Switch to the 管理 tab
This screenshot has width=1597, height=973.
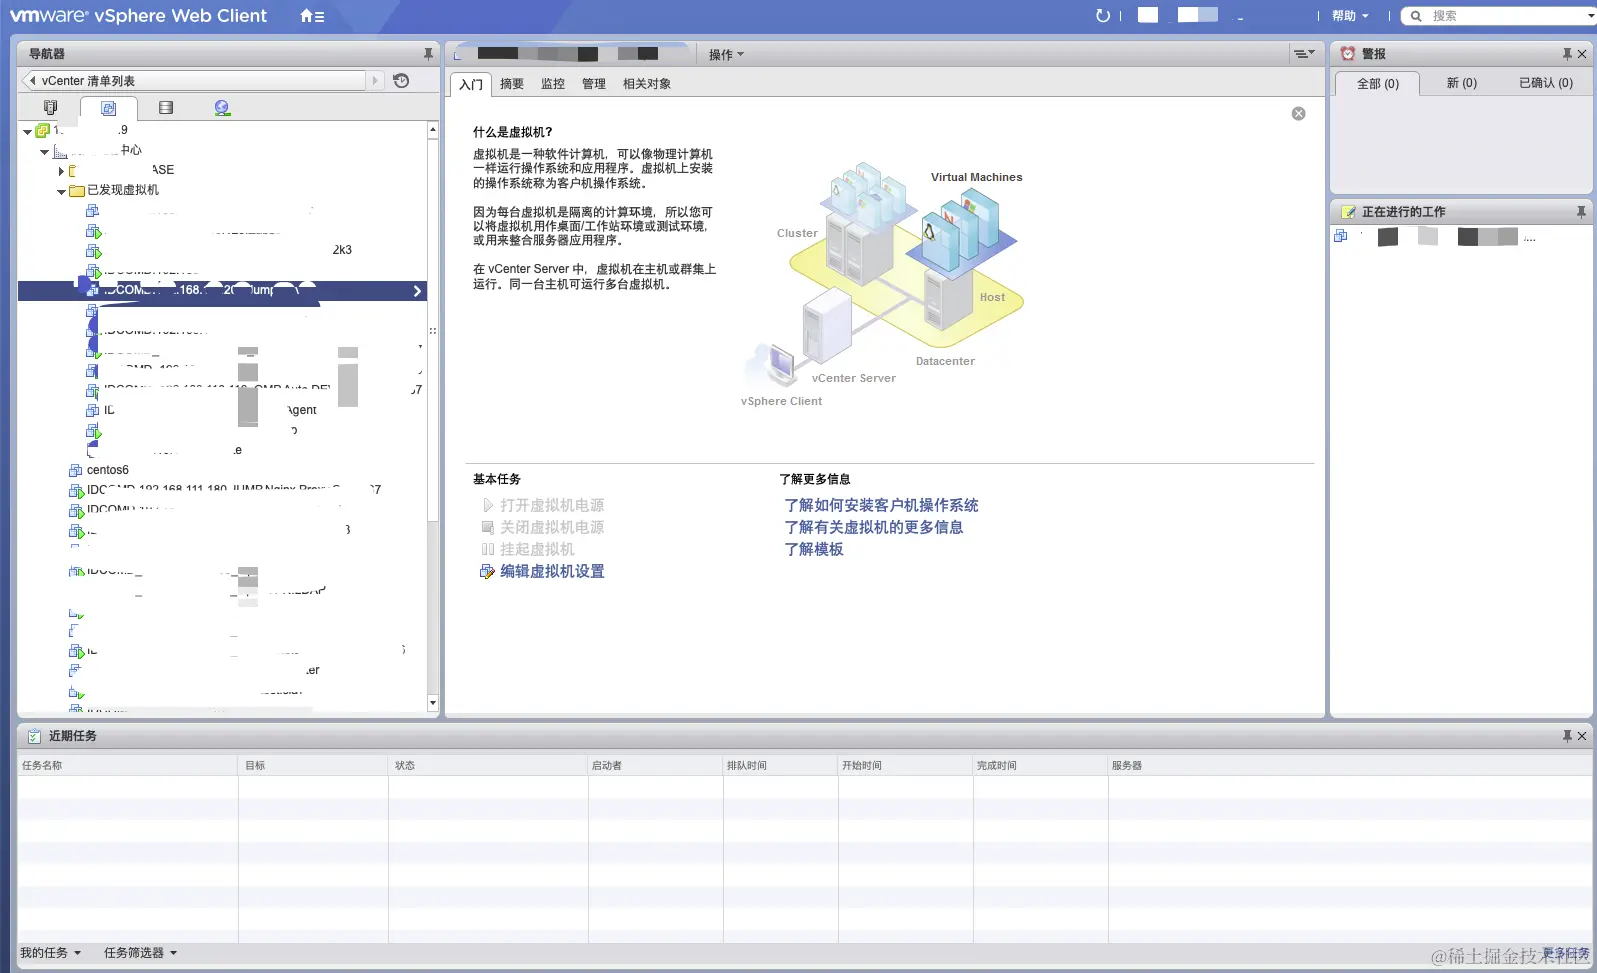pos(594,84)
